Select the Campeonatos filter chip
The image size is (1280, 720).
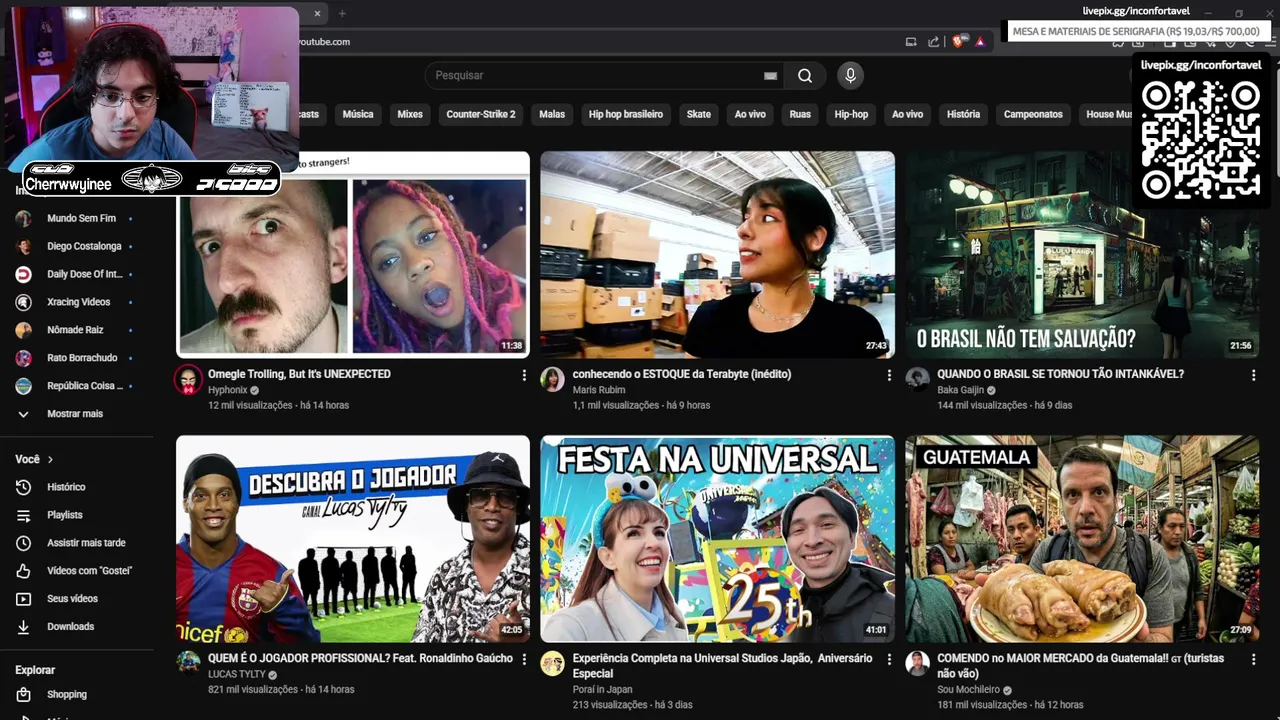pyautogui.click(x=1033, y=114)
